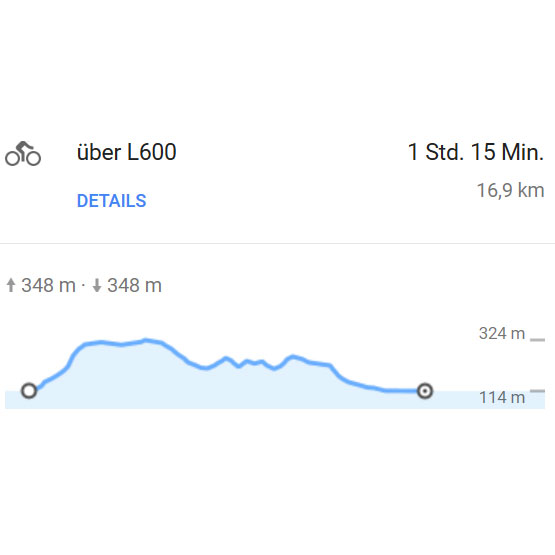
Task: Select the über L600 route title
Action: (126, 152)
